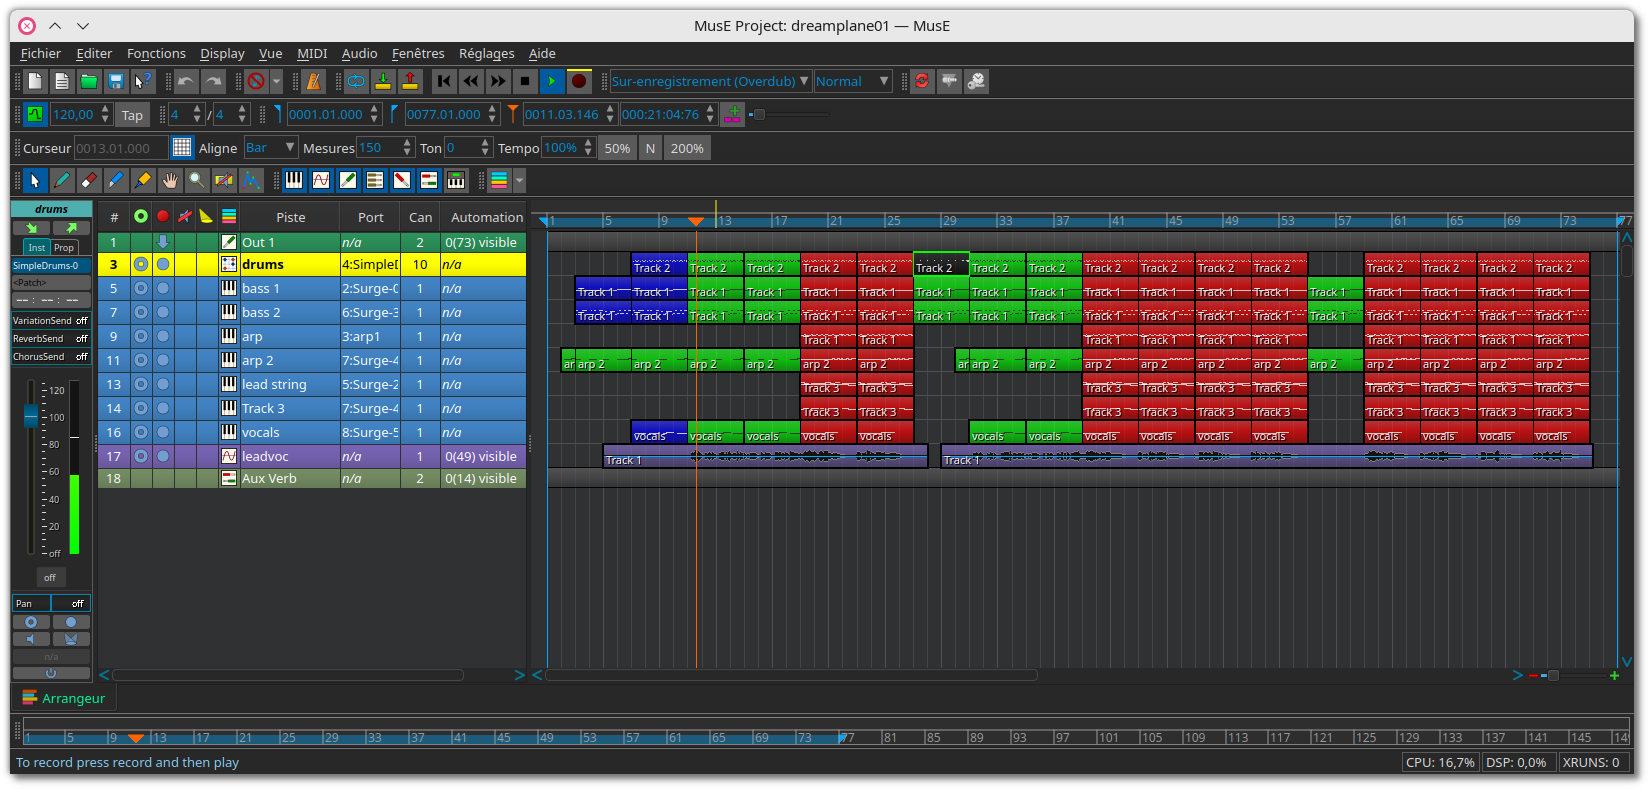Select the glue tool
The width and height of the screenshot is (1650, 790).
pos(143,180)
